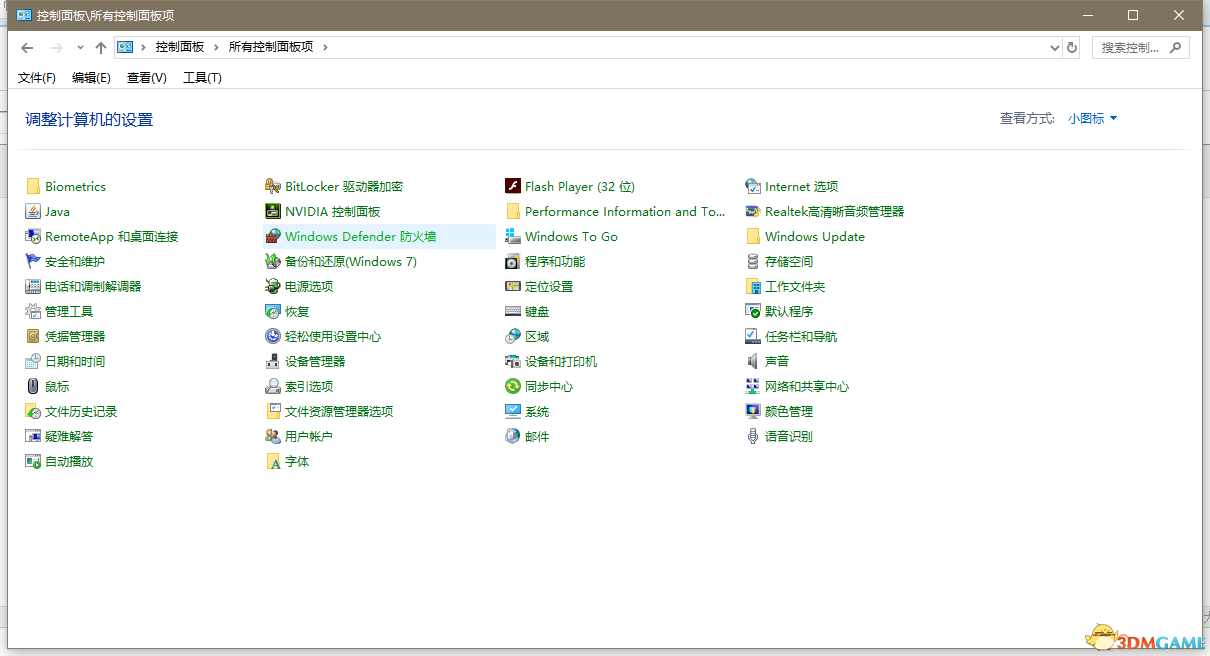The image size is (1210, 656).
Task: Go back with the back arrow
Action: [27, 47]
